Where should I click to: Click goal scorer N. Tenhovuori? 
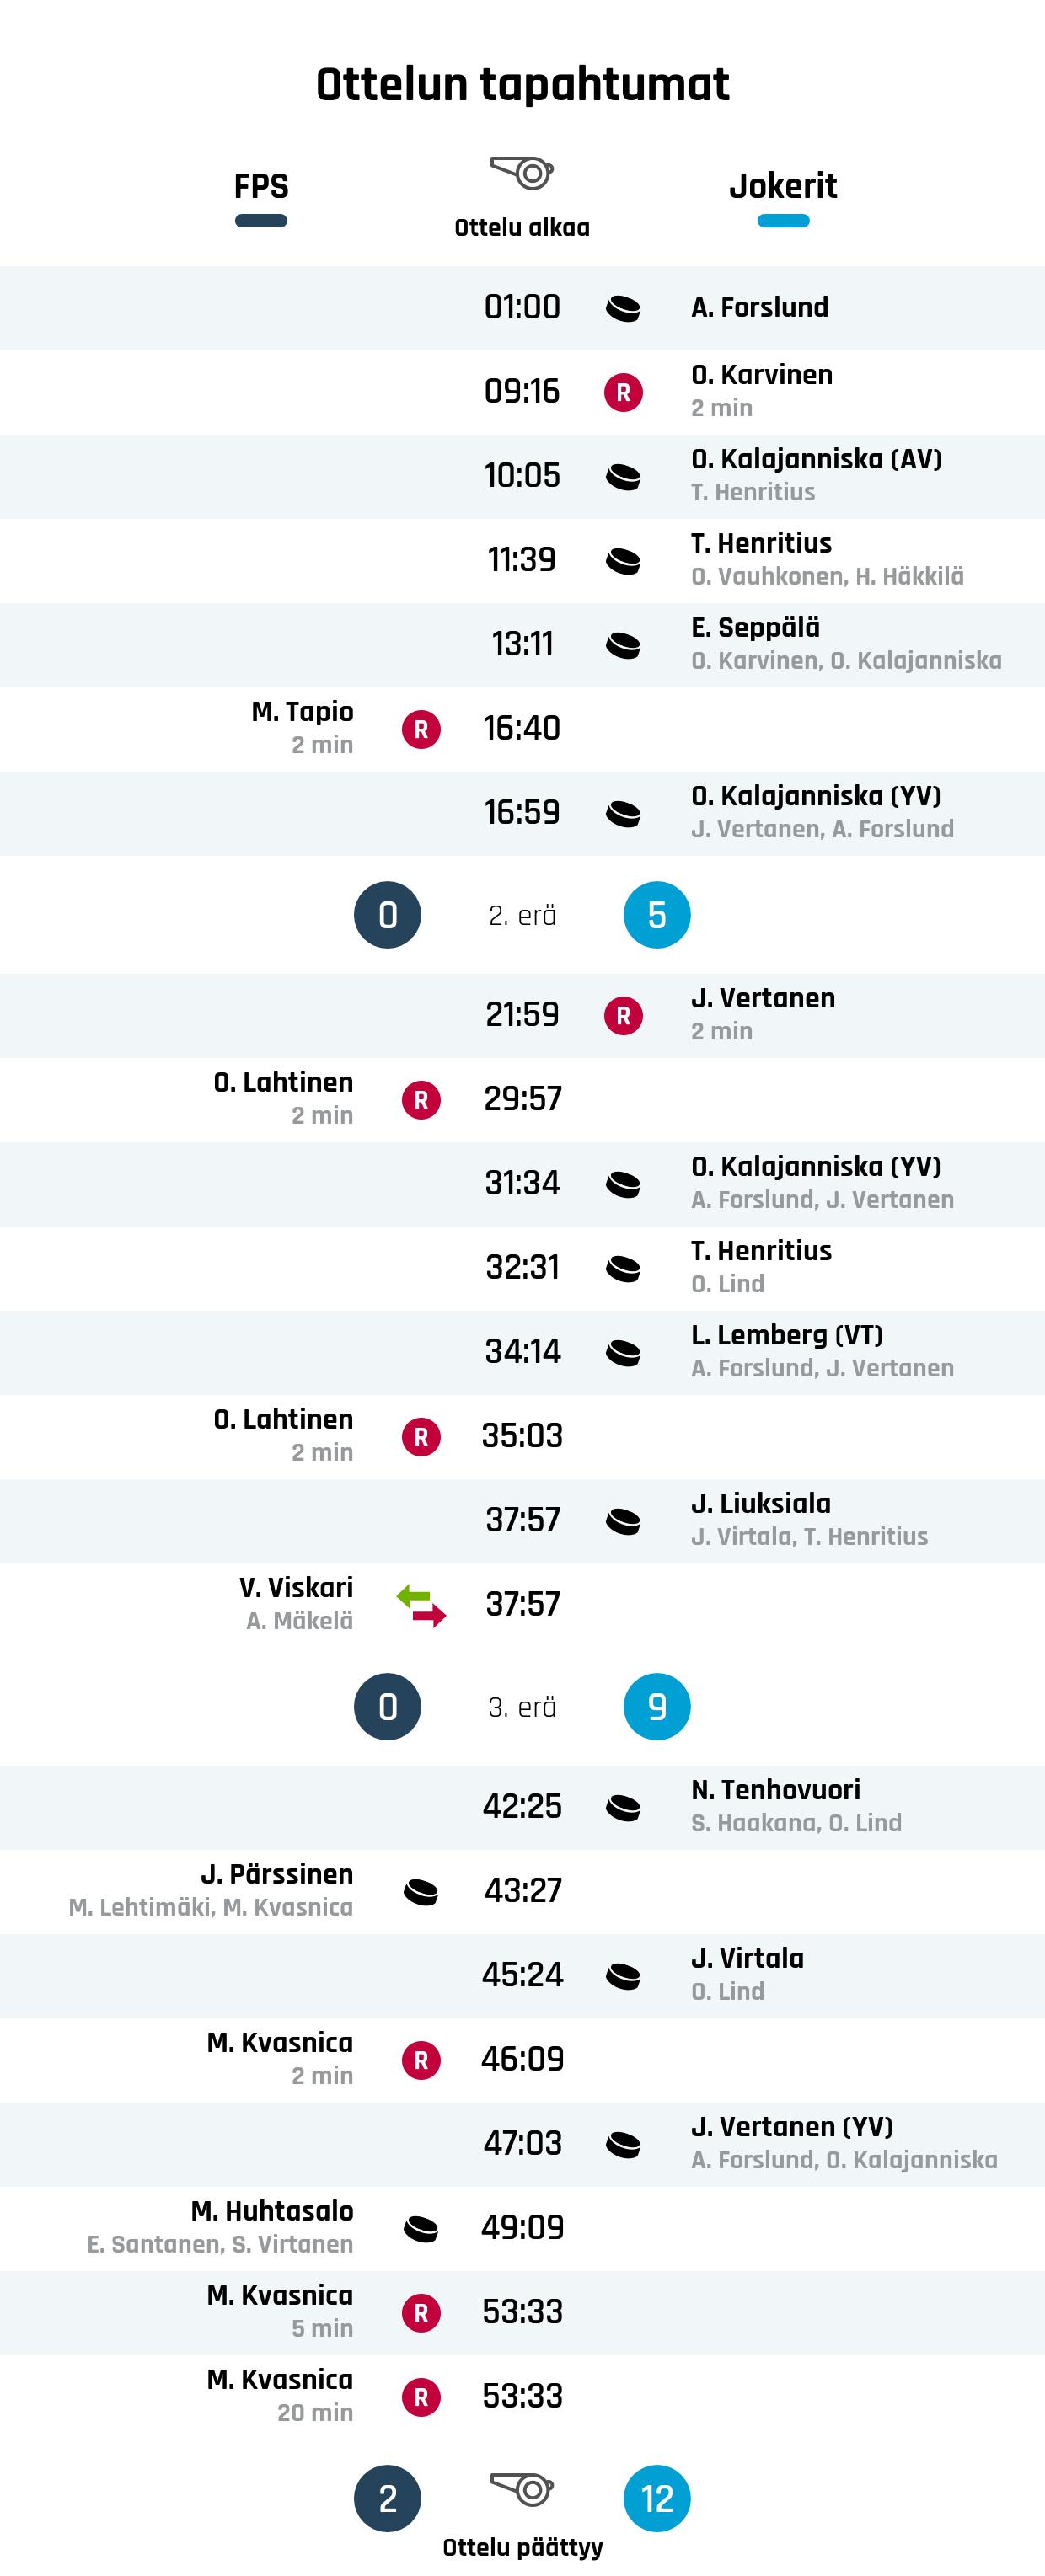(775, 1790)
